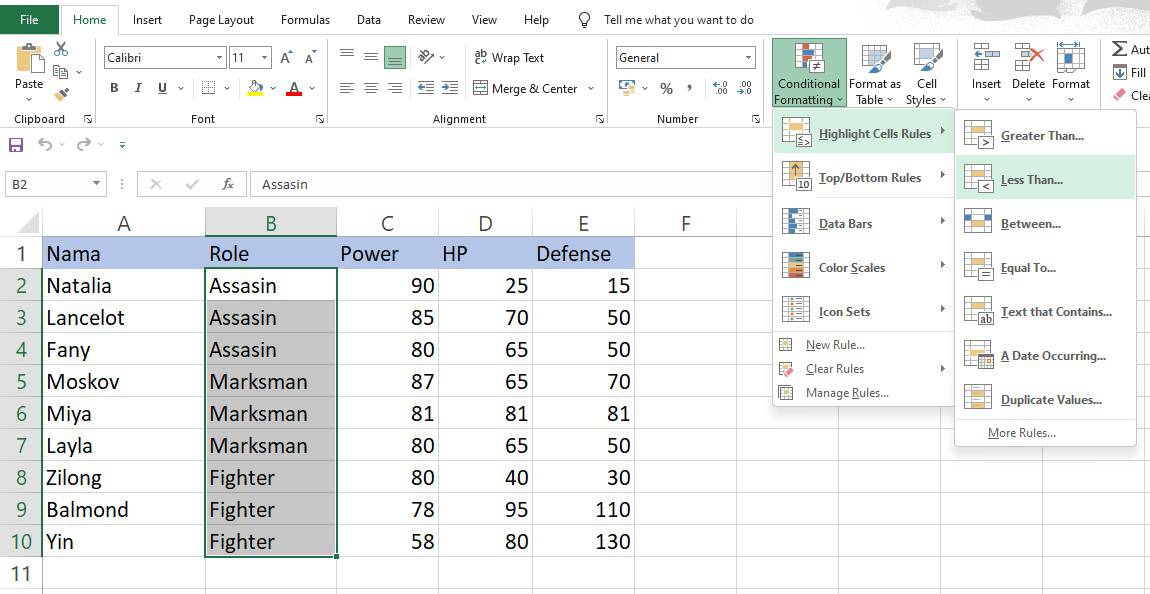Click Manage Rules... in the menu

tap(864, 393)
